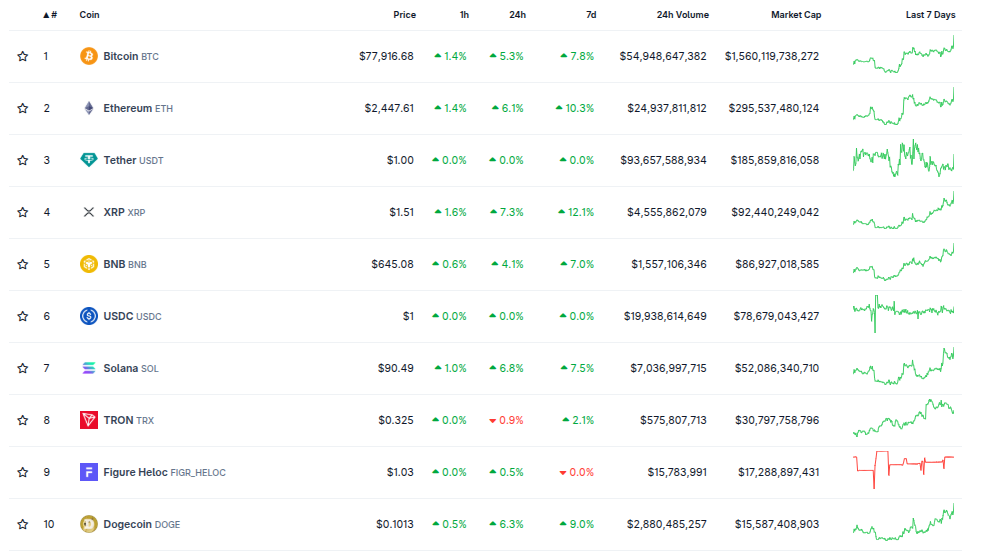Open Figure Heloc red sparkline chart
Screen dimensions: 982x551
904,468
